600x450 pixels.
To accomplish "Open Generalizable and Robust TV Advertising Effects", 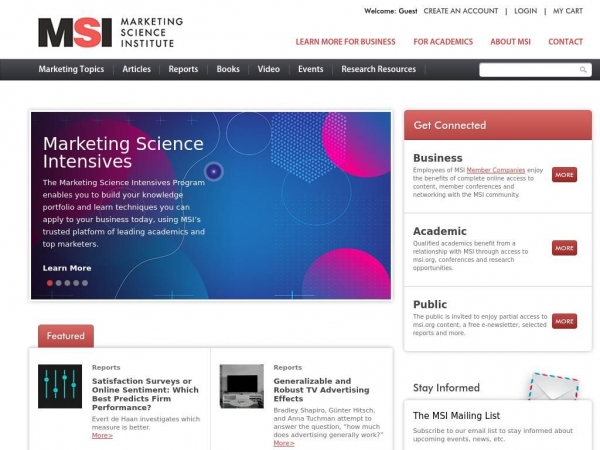I will point(321,390).
